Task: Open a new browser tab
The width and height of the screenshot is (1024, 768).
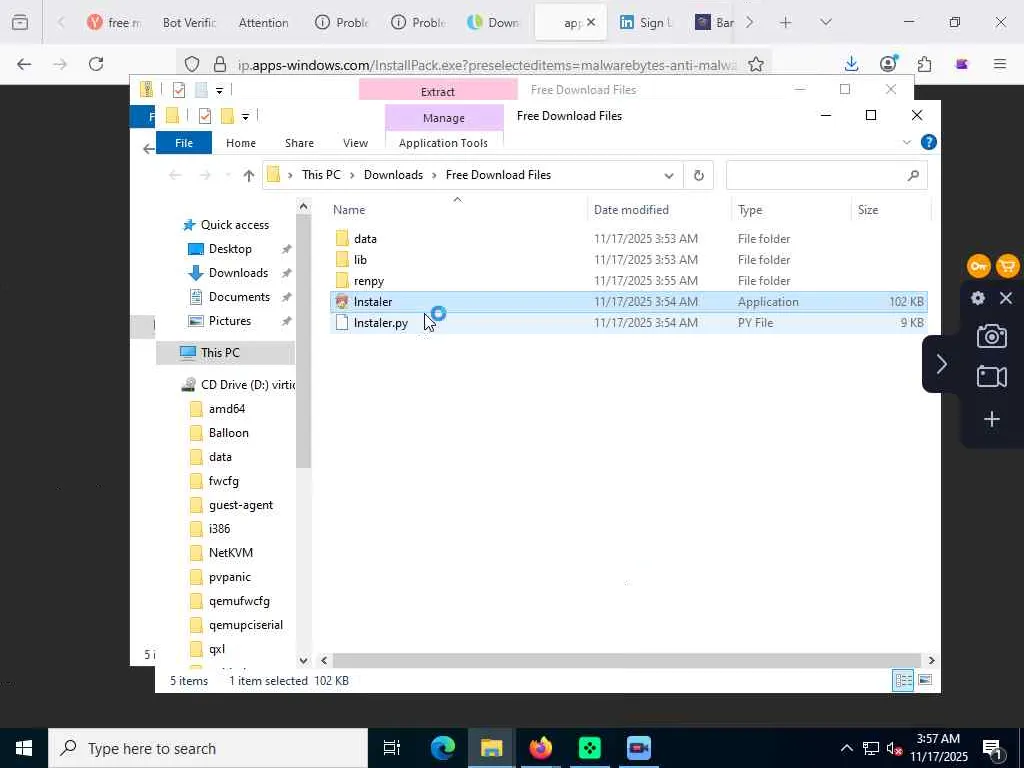Action: point(786,23)
